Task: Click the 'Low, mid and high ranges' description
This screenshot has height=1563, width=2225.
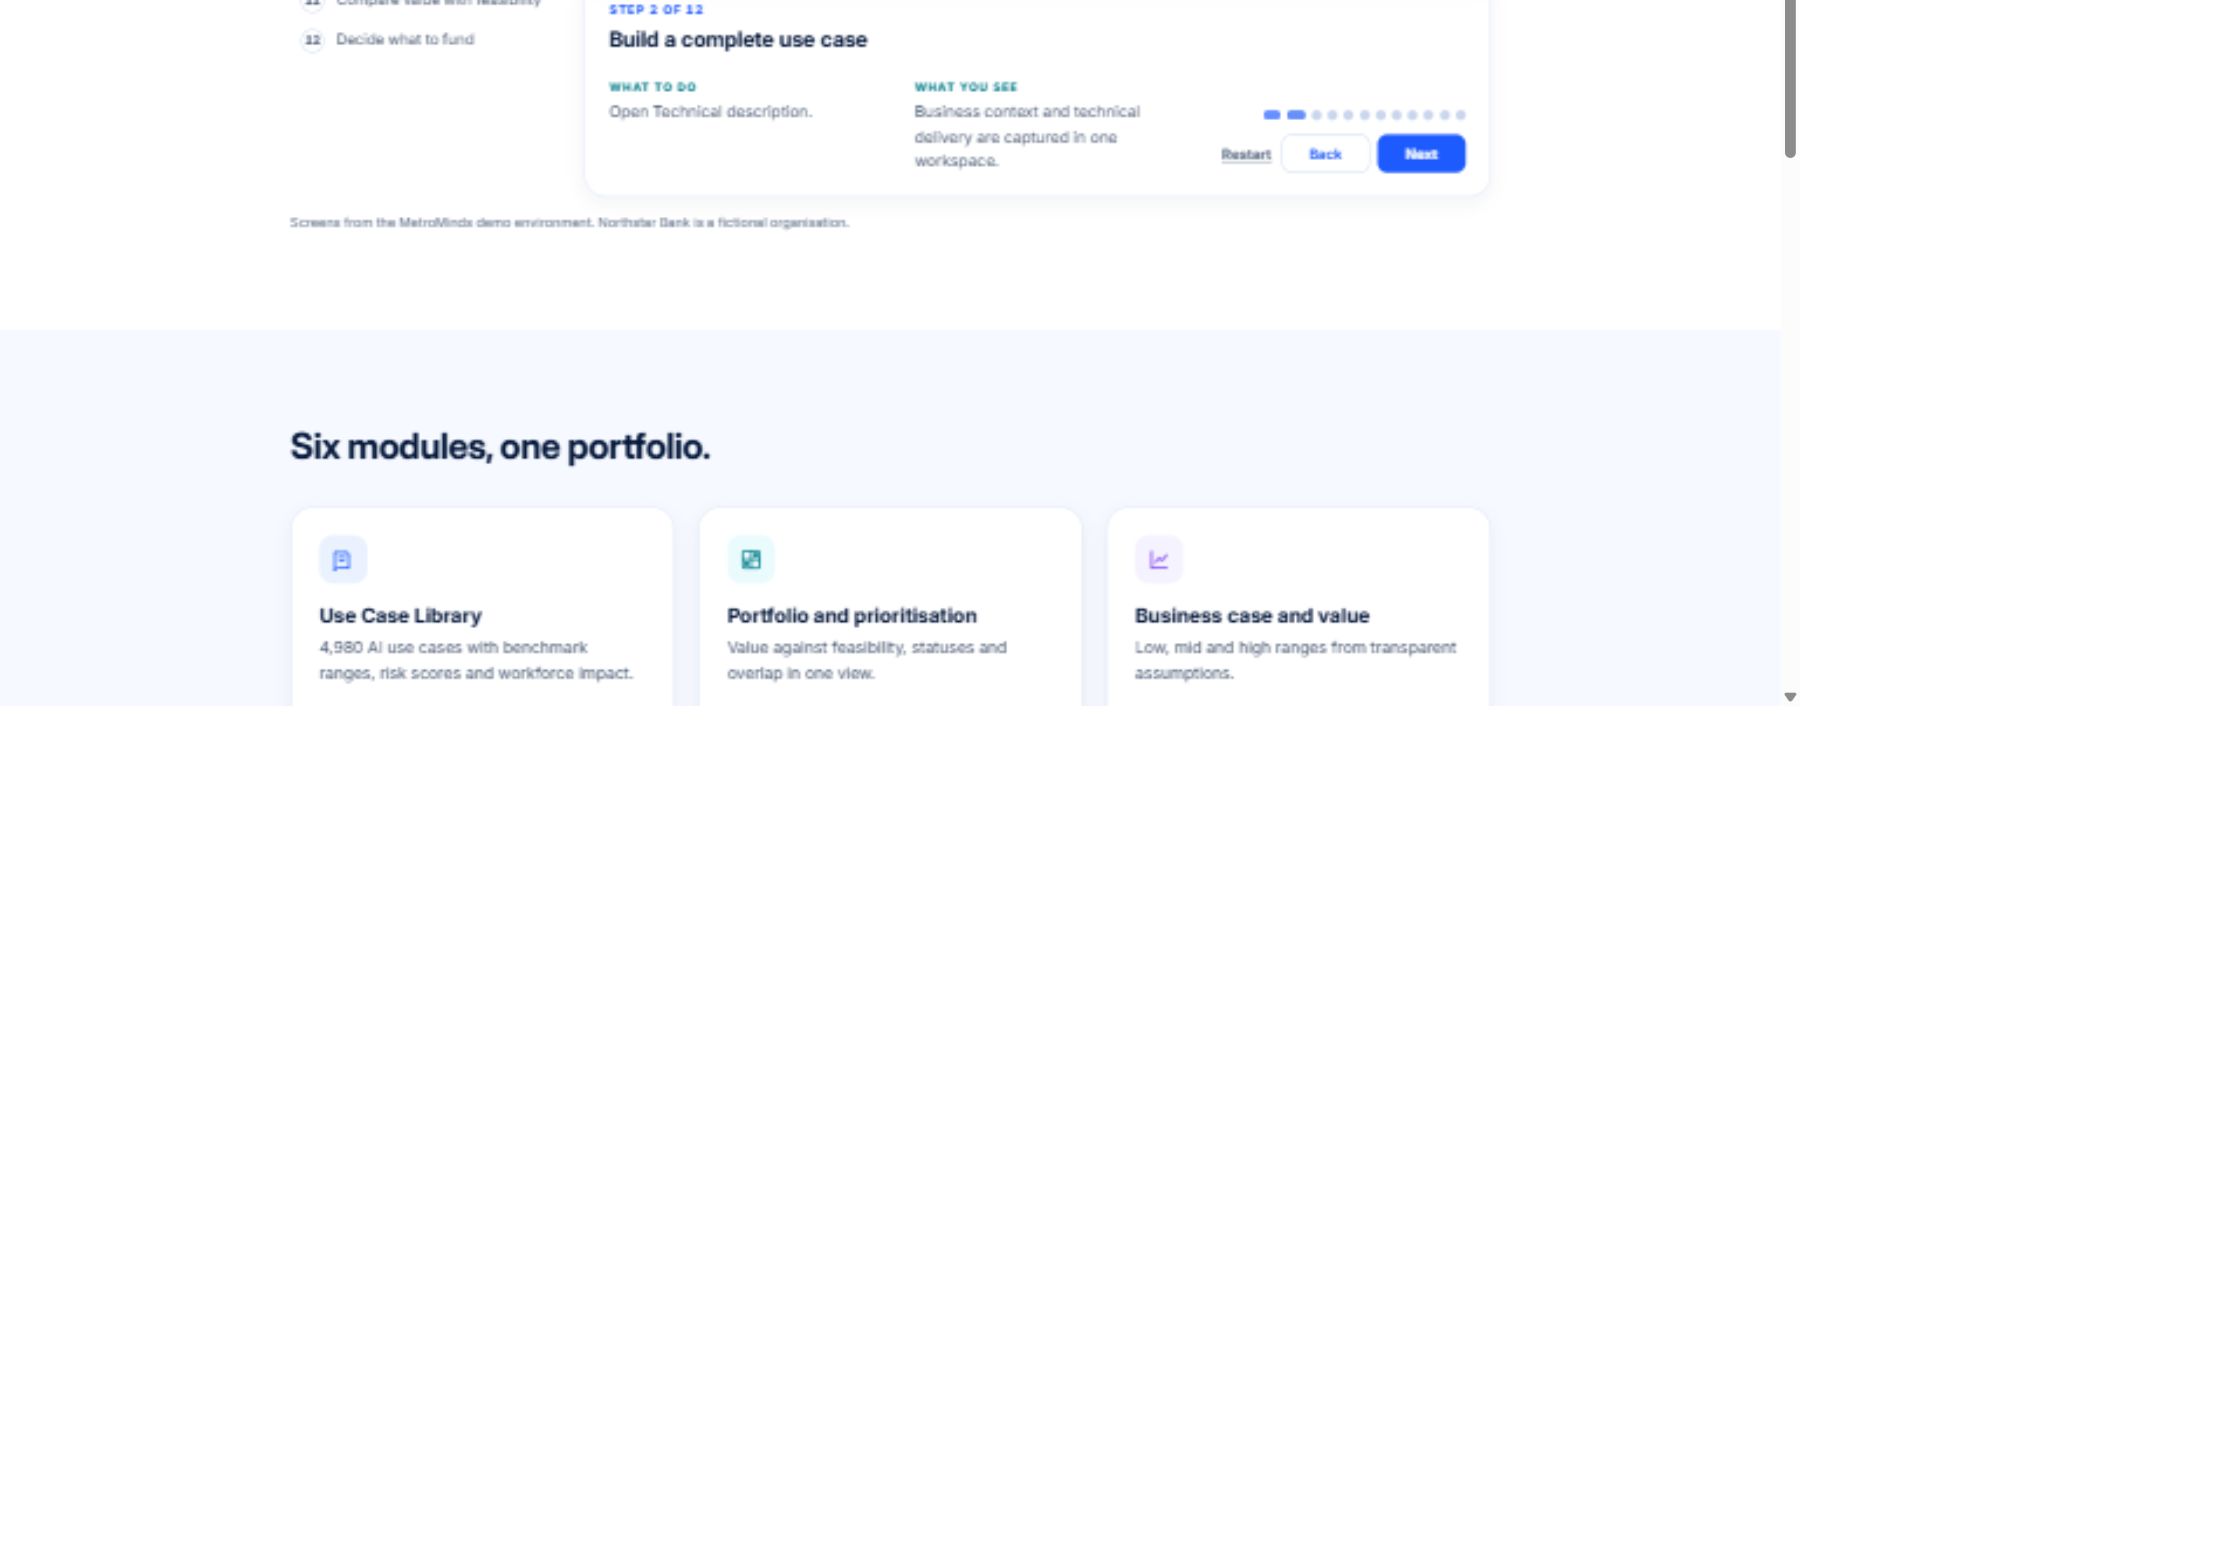Action: click(x=1295, y=661)
